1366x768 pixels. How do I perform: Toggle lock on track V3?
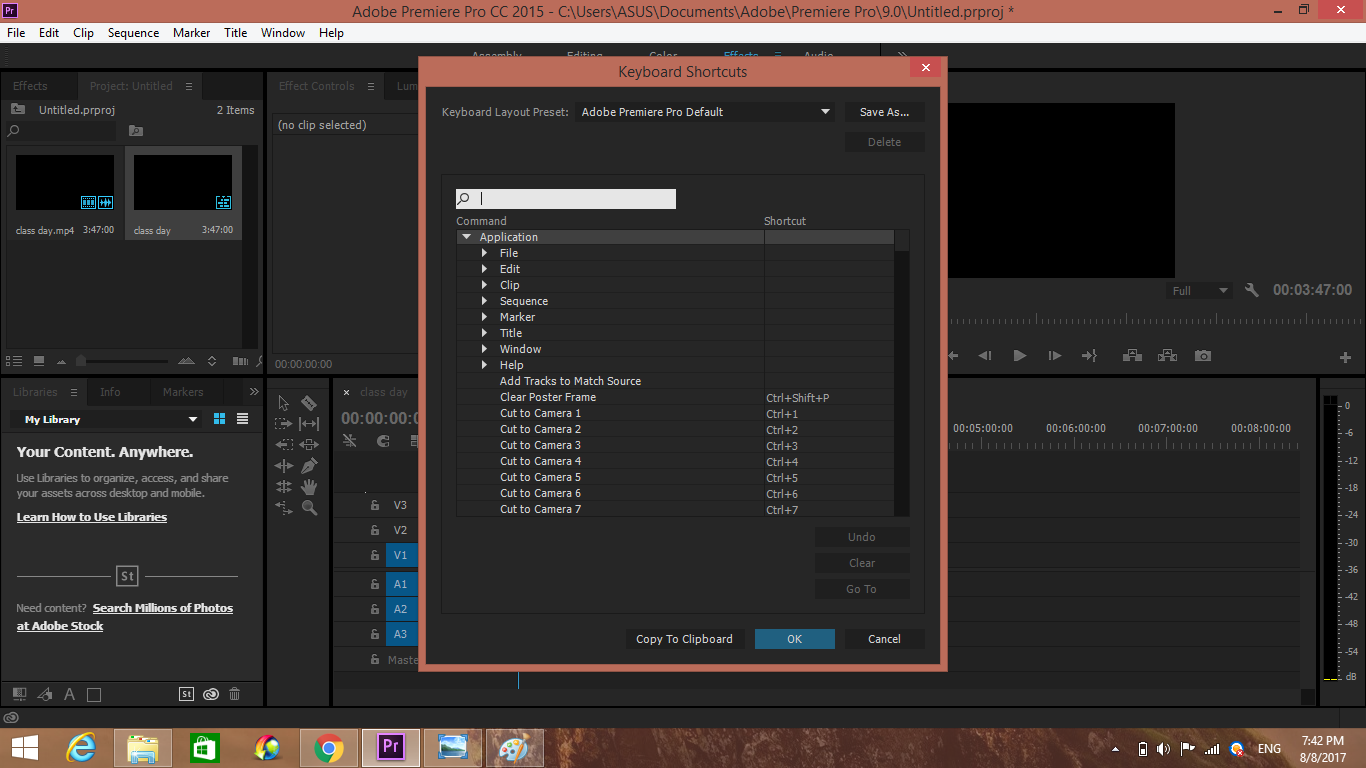pyautogui.click(x=375, y=506)
